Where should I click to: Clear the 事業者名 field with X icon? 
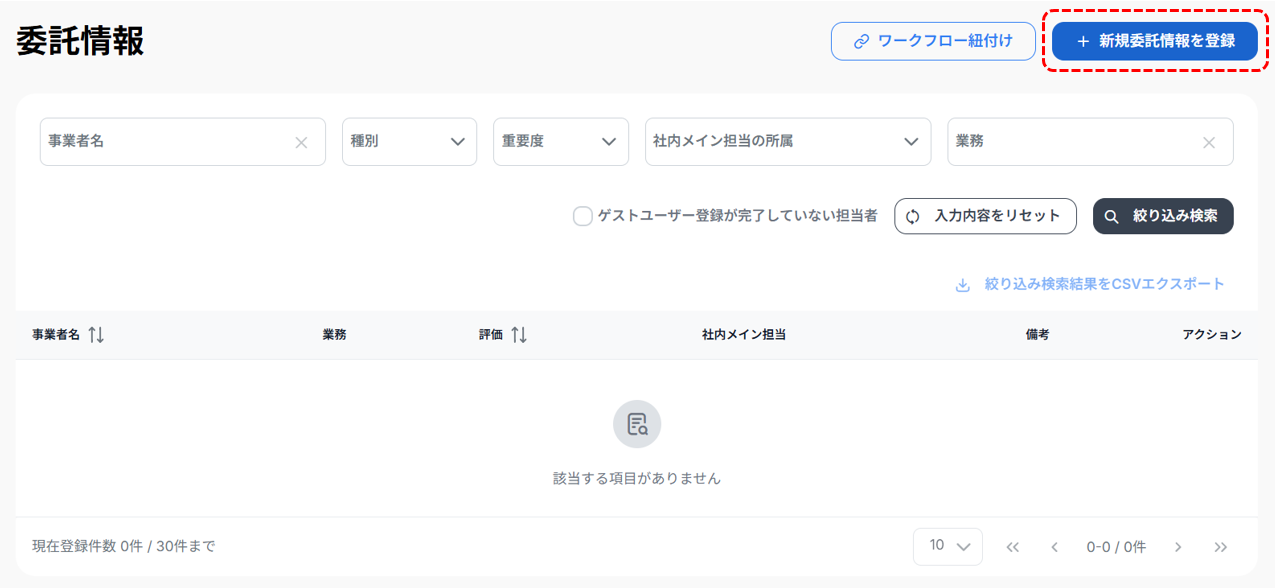[x=301, y=143]
